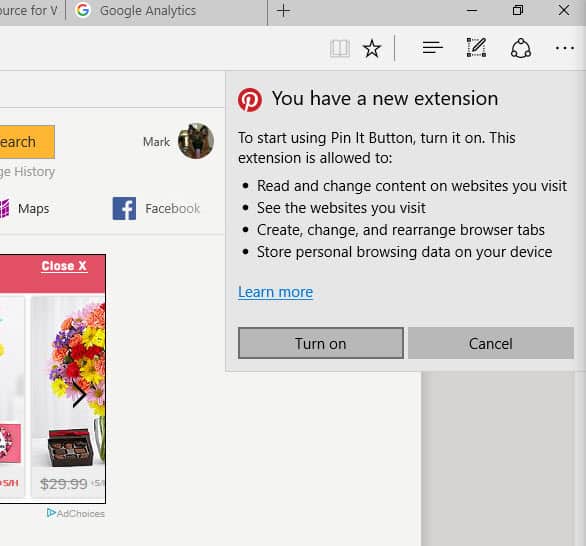
Task: Minimize the browser window
Action: point(472,11)
